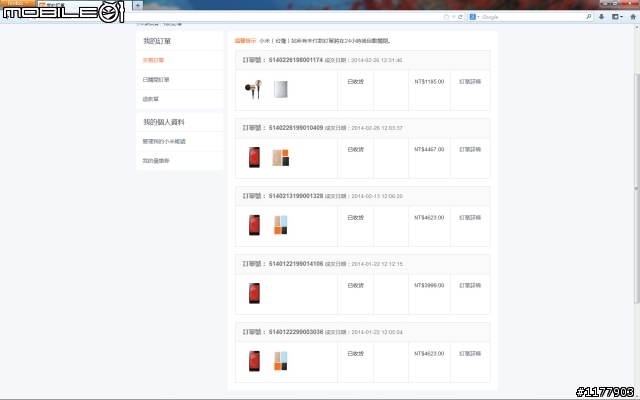Click the NT$4623.00 price of order 5140122299003036
The image size is (640, 400).
pos(429,353)
